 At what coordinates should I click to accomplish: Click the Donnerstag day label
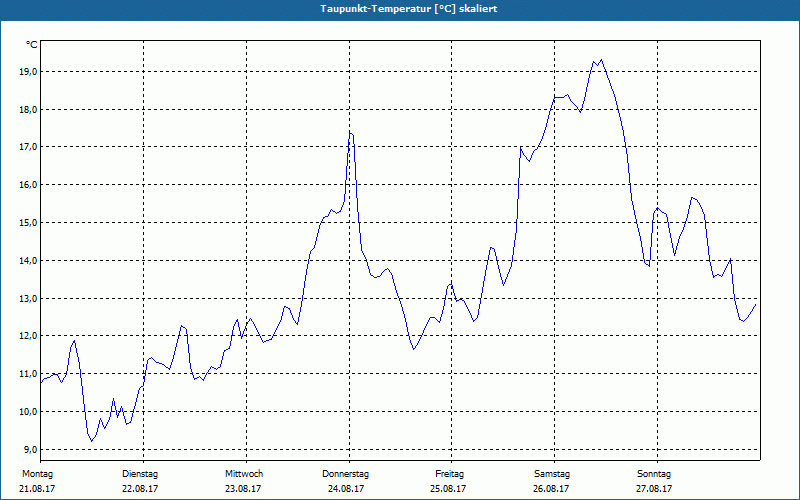point(345,474)
